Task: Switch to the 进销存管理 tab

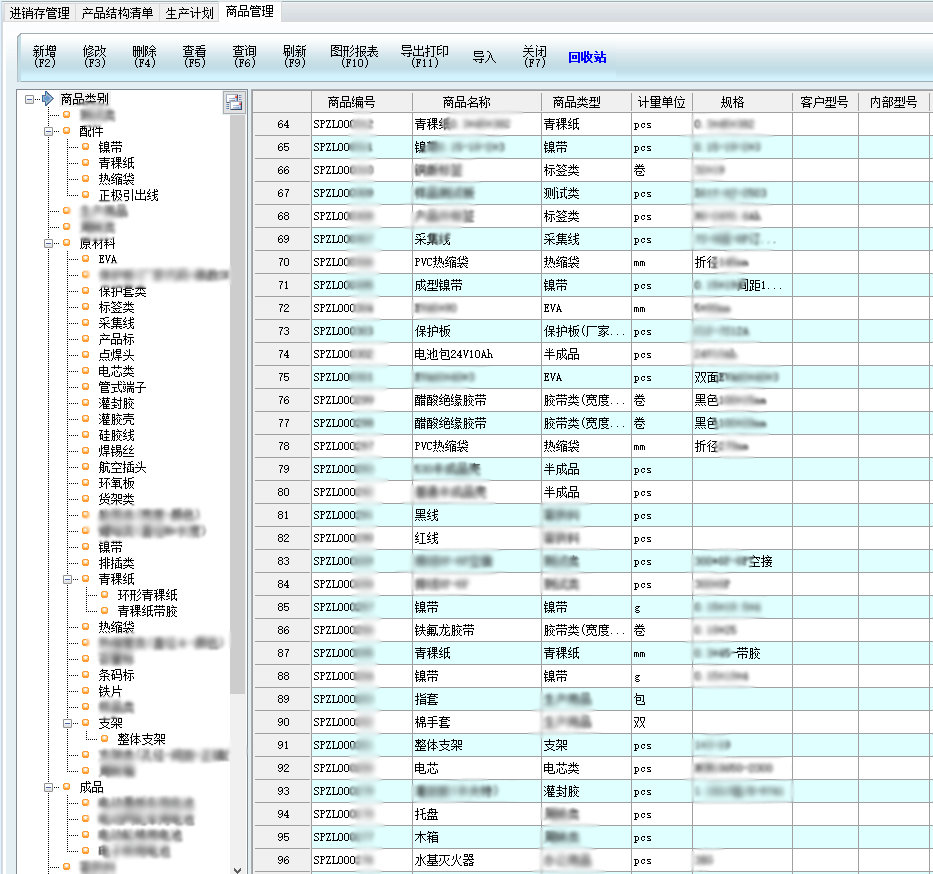Action: coord(39,13)
